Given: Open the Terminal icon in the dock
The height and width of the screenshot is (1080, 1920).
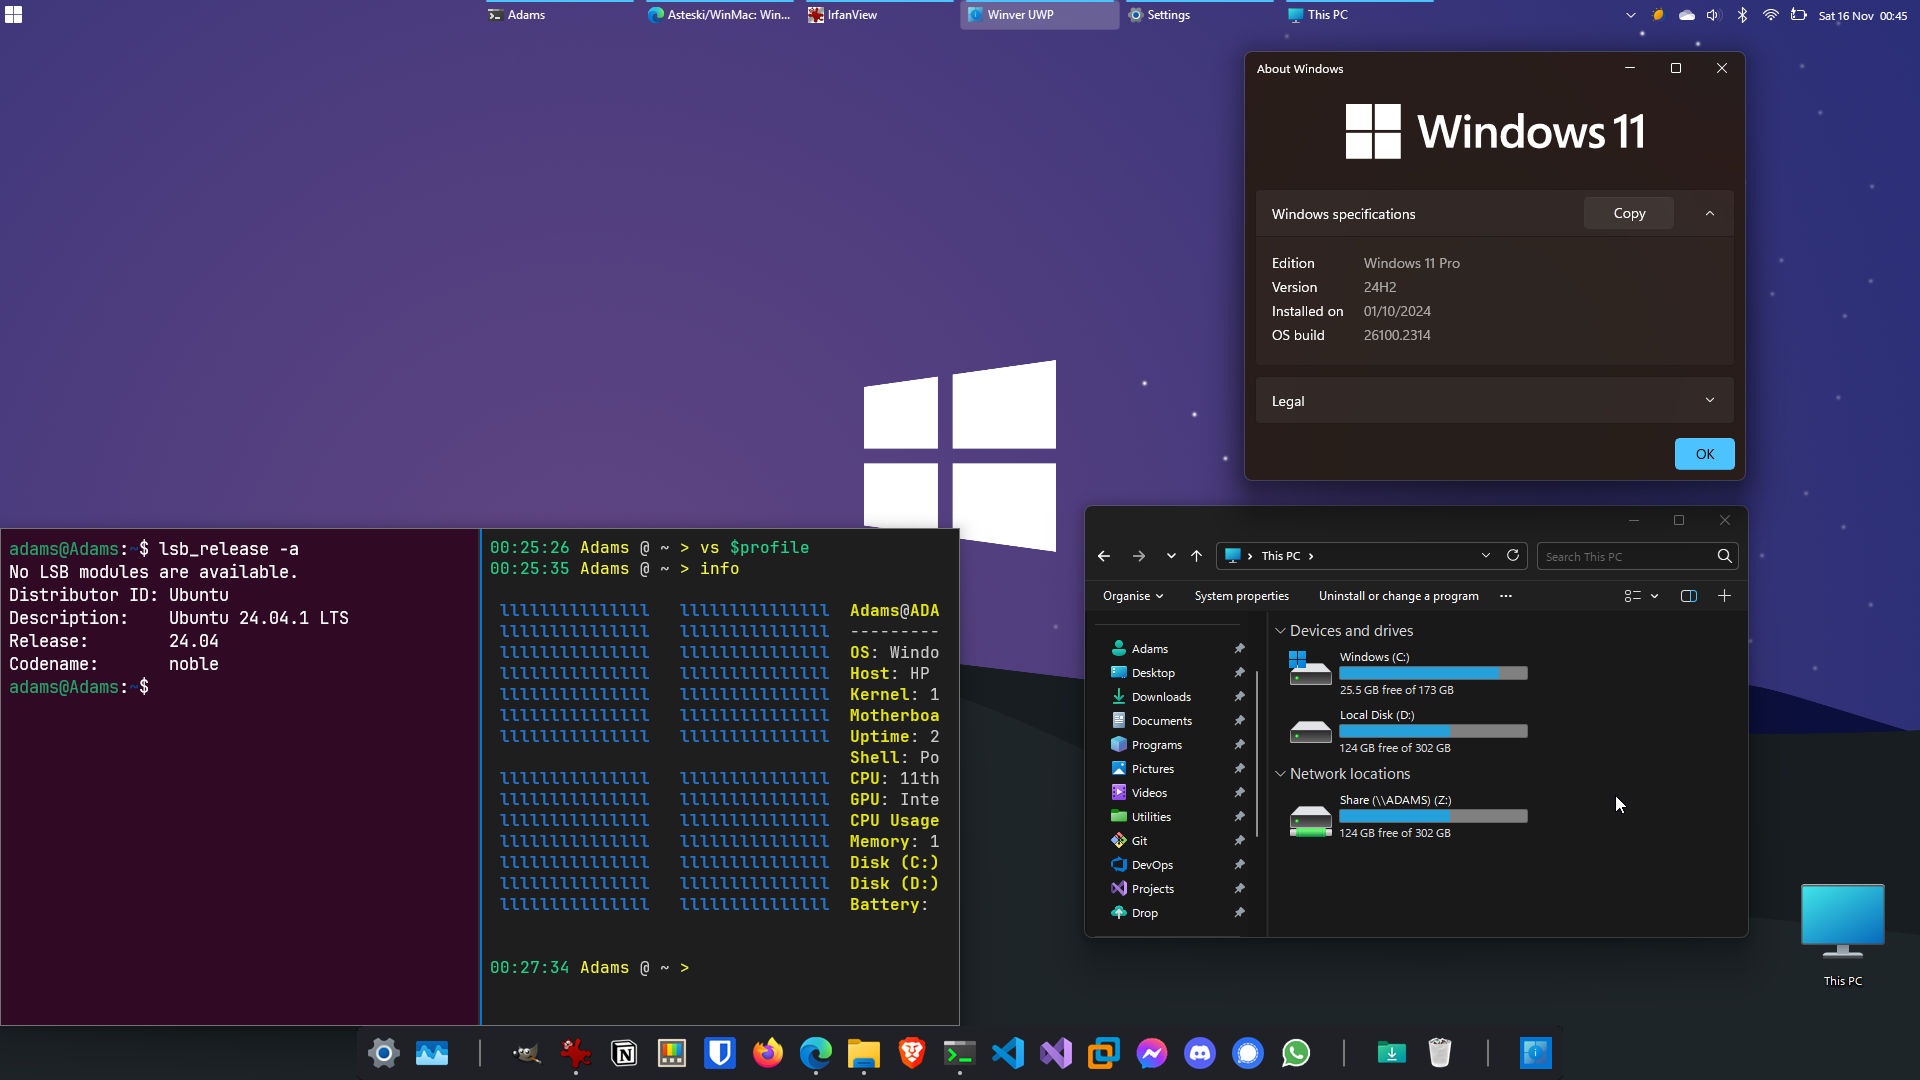Looking at the screenshot, I should click(x=960, y=1053).
